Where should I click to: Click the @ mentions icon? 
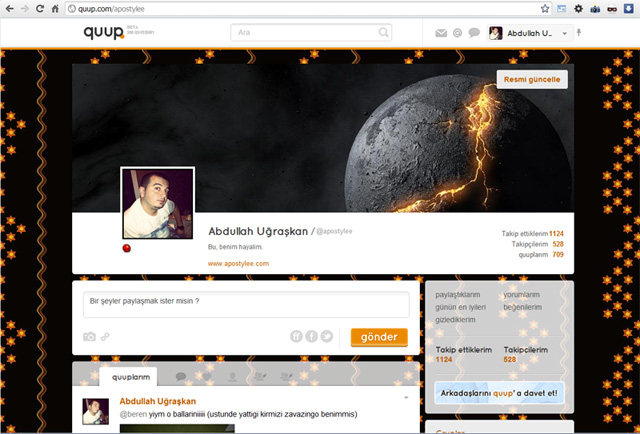tap(457, 33)
